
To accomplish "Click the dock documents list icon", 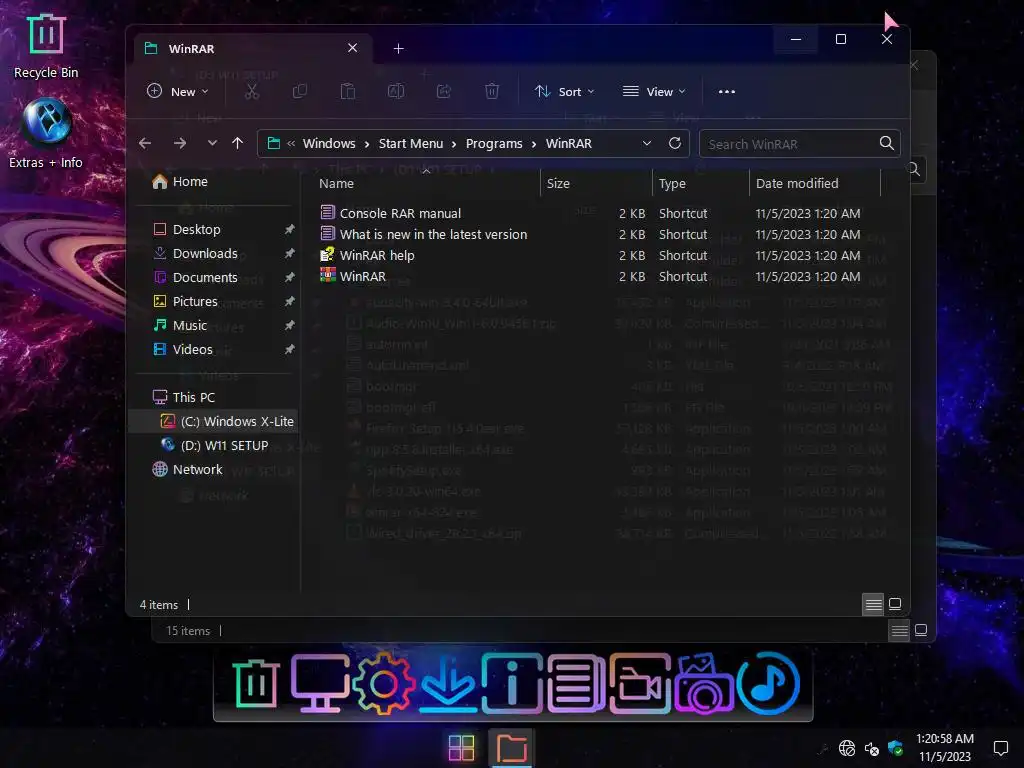I will tap(577, 684).
